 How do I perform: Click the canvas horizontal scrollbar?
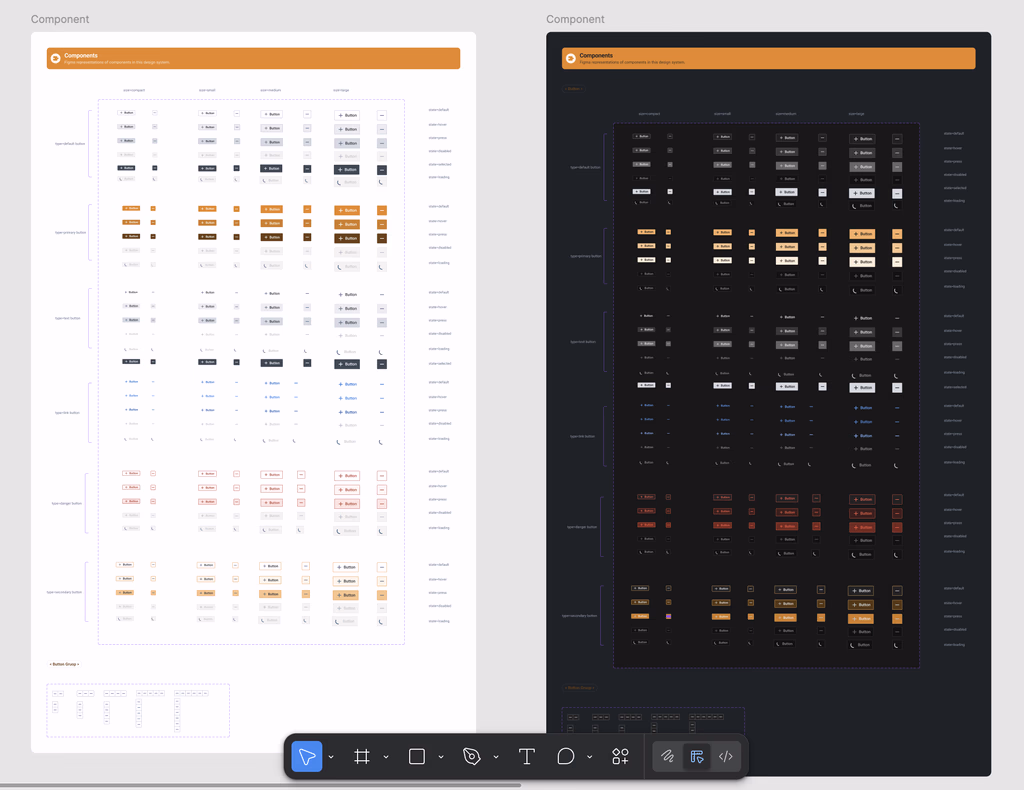coord(261,785)
